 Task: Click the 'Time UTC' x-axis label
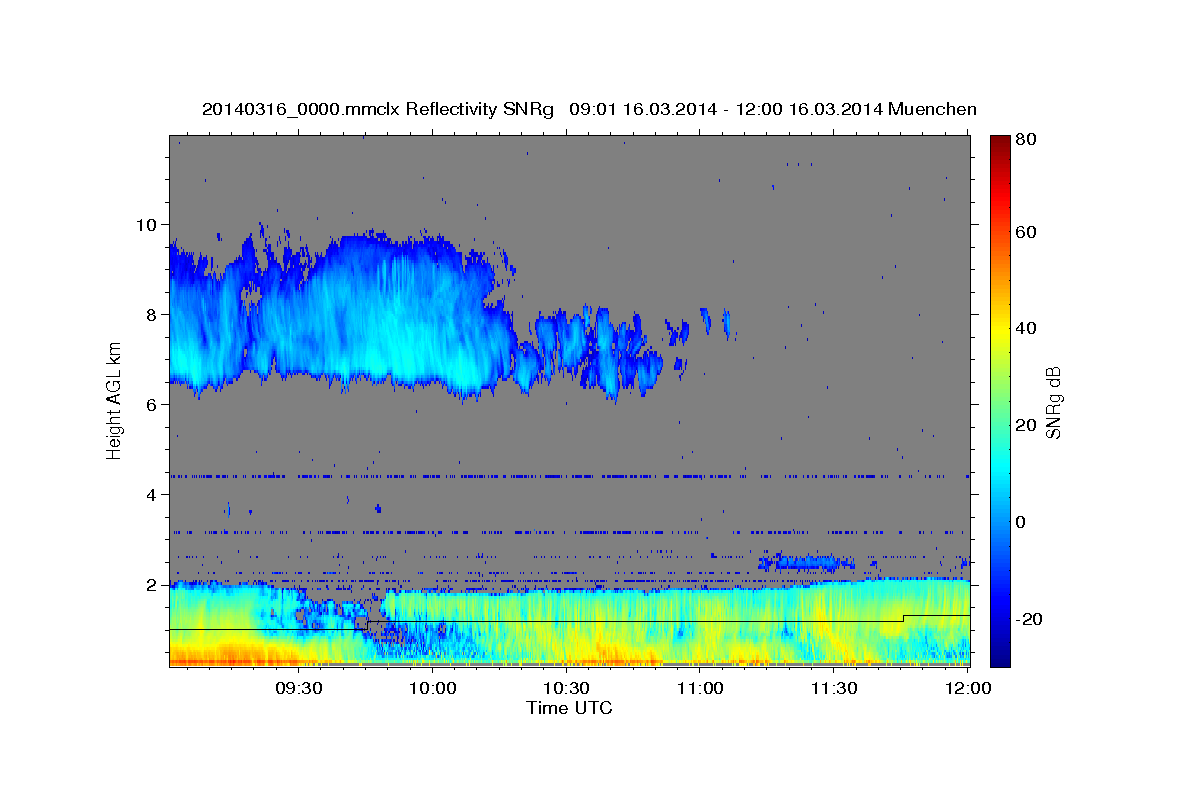569,708
